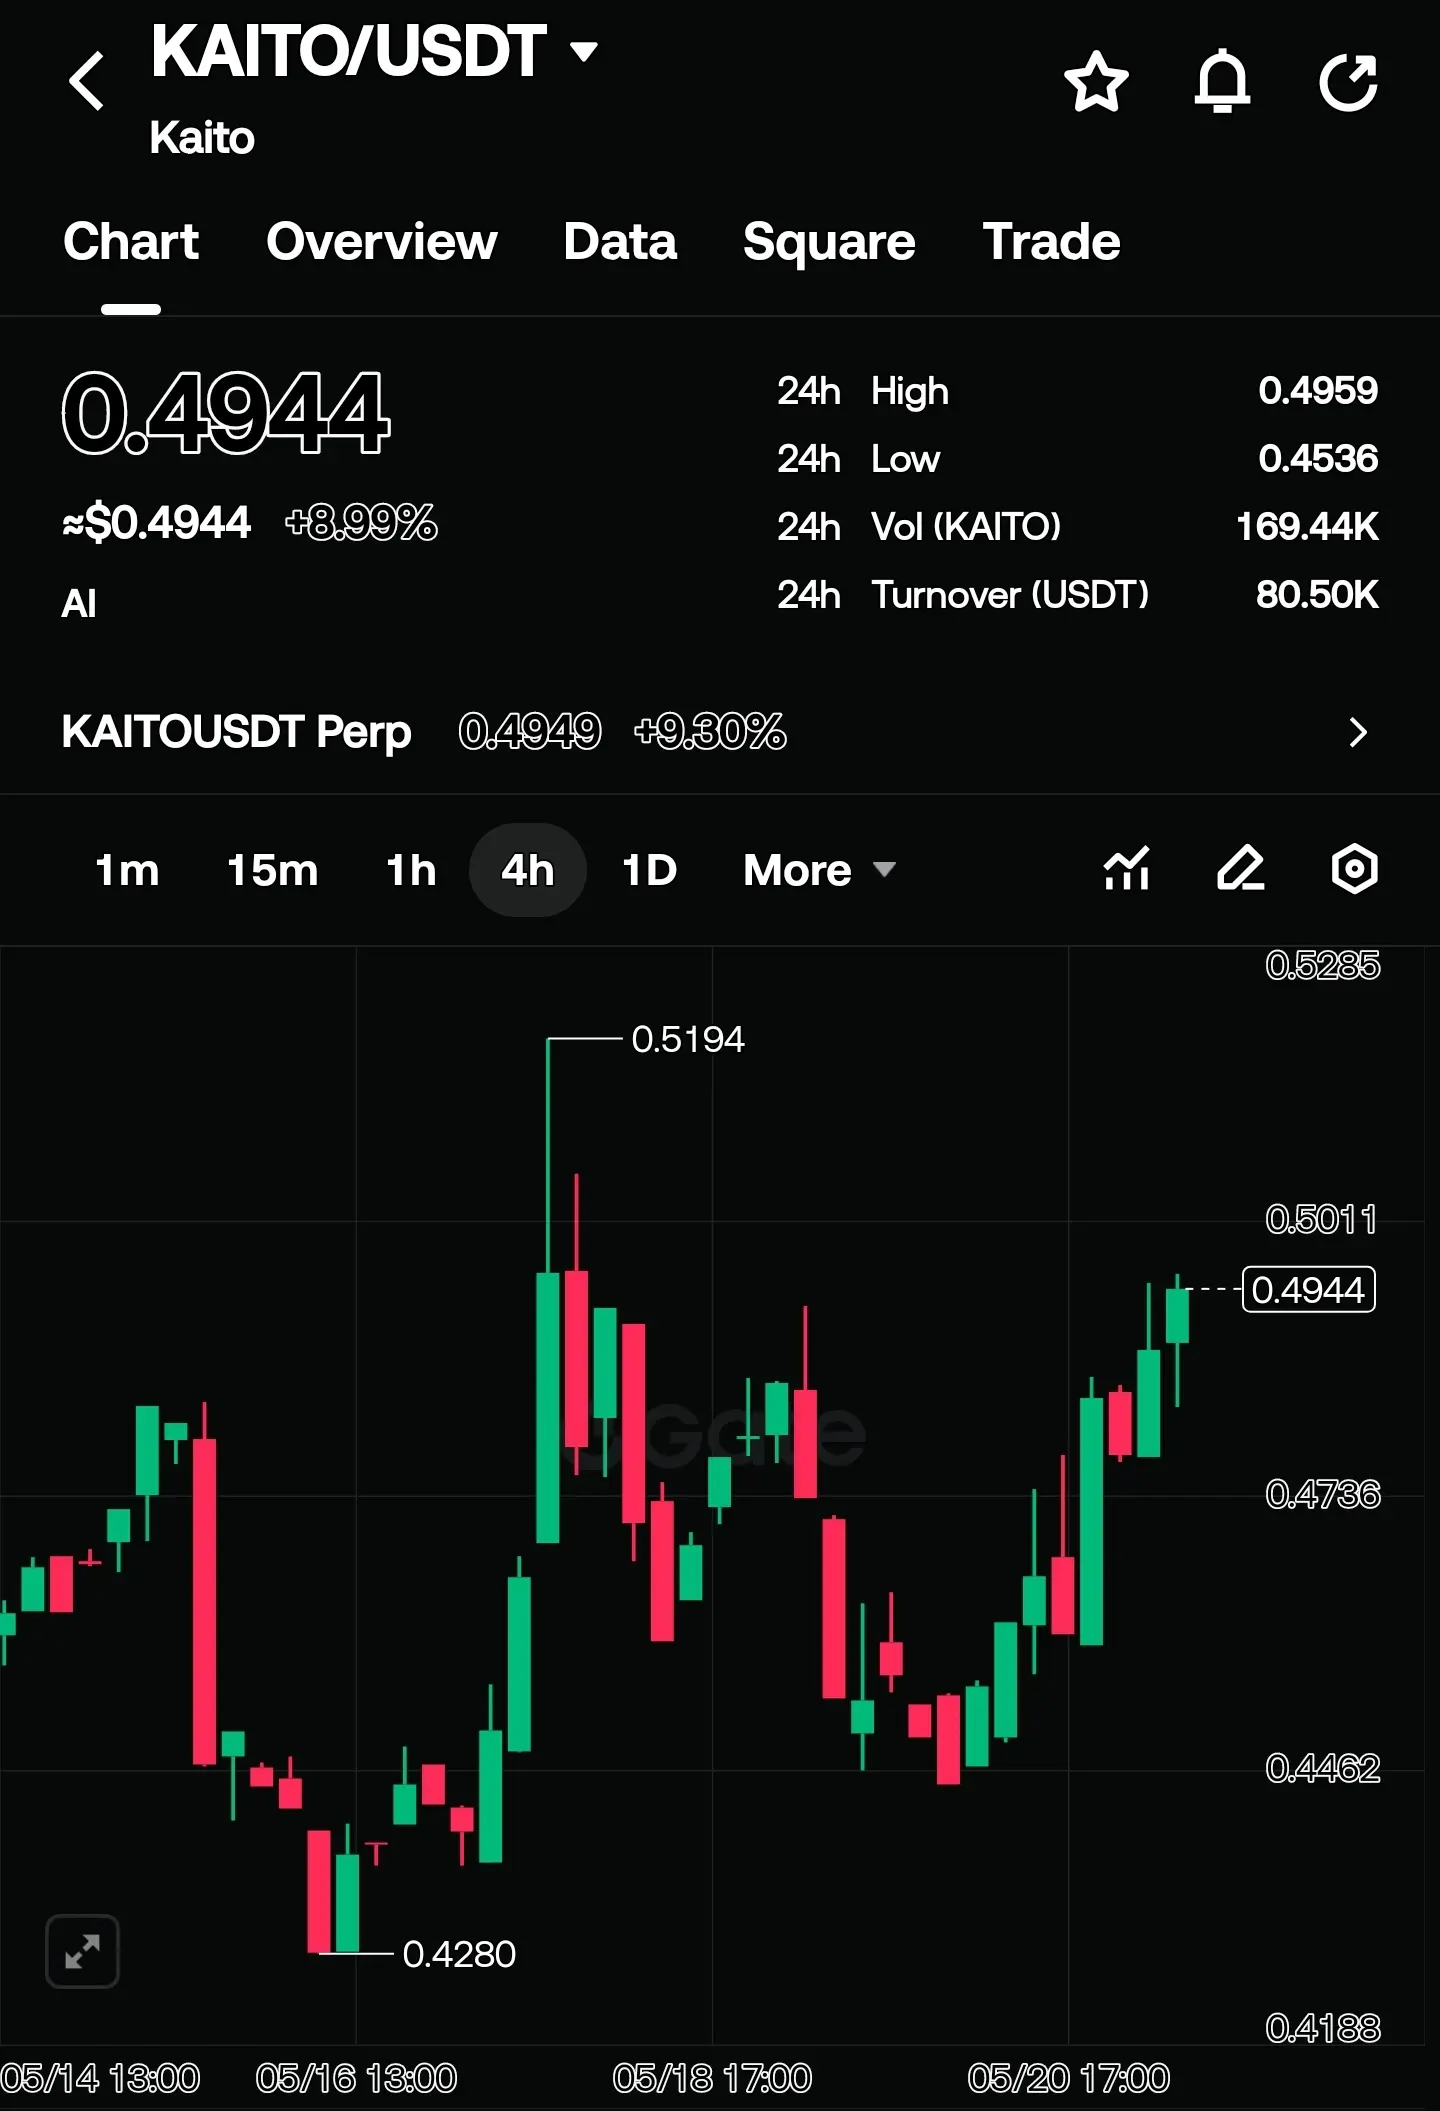Open chart indicators icon
This screenshot has height=2111, width=1440.
point(1127,868)
